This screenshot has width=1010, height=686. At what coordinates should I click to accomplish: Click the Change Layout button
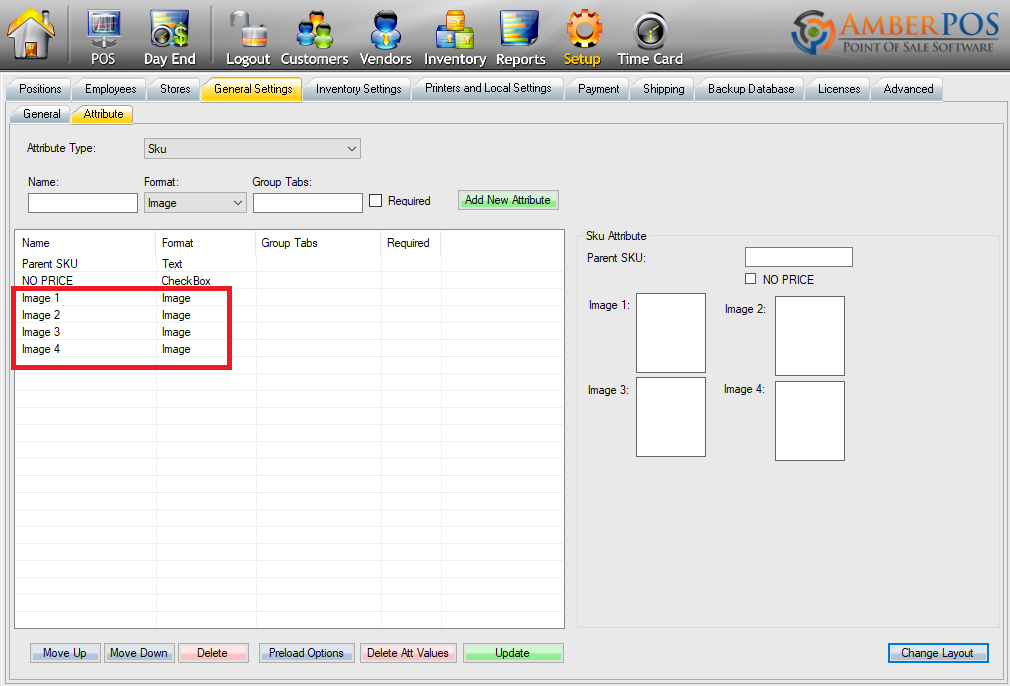(x=937, y=653)
